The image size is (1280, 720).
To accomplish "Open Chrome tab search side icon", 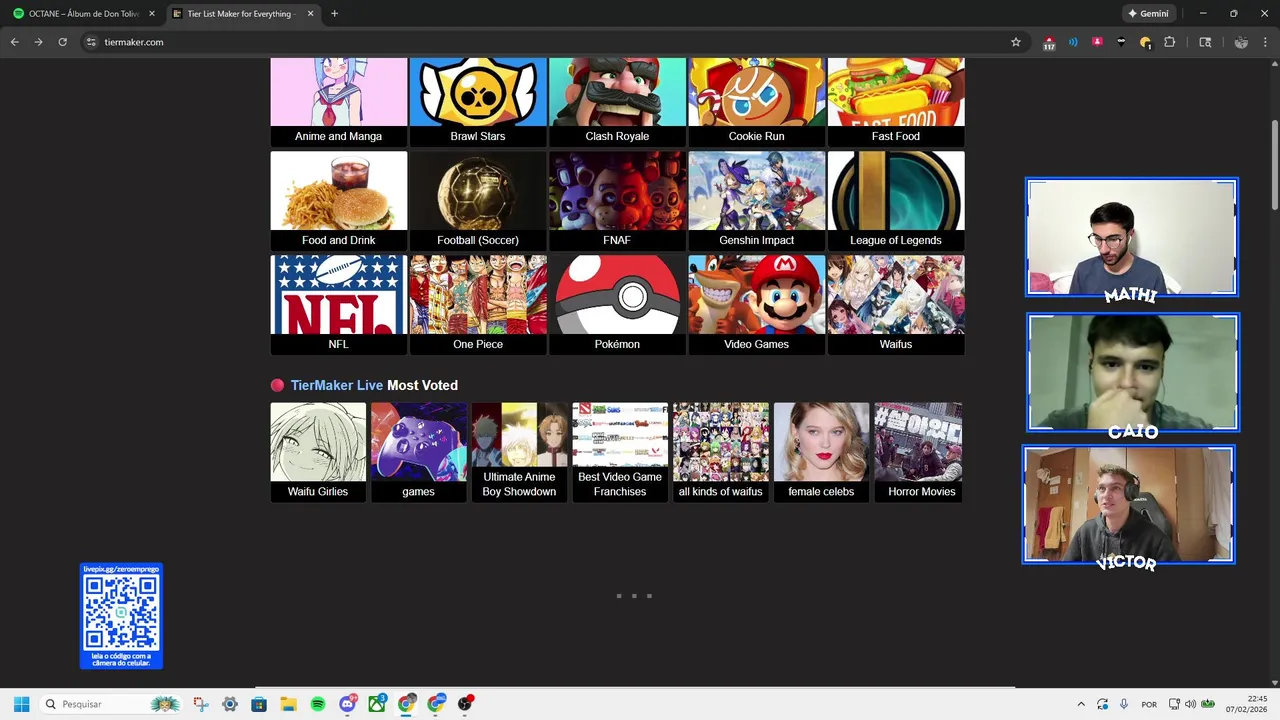I will point(1205,42).
